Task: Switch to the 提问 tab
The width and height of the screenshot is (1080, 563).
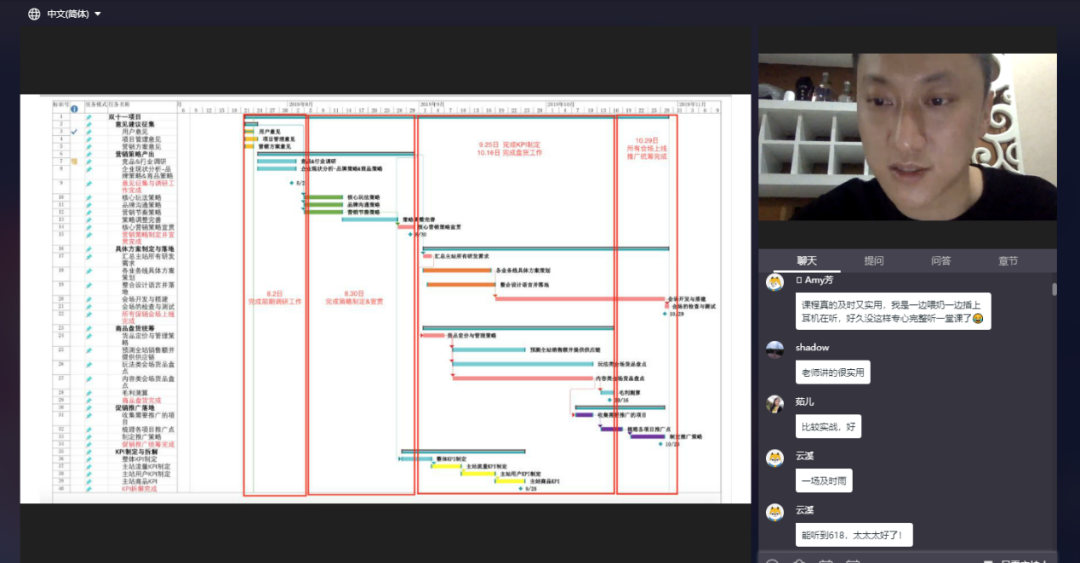Action: point(873,260)
